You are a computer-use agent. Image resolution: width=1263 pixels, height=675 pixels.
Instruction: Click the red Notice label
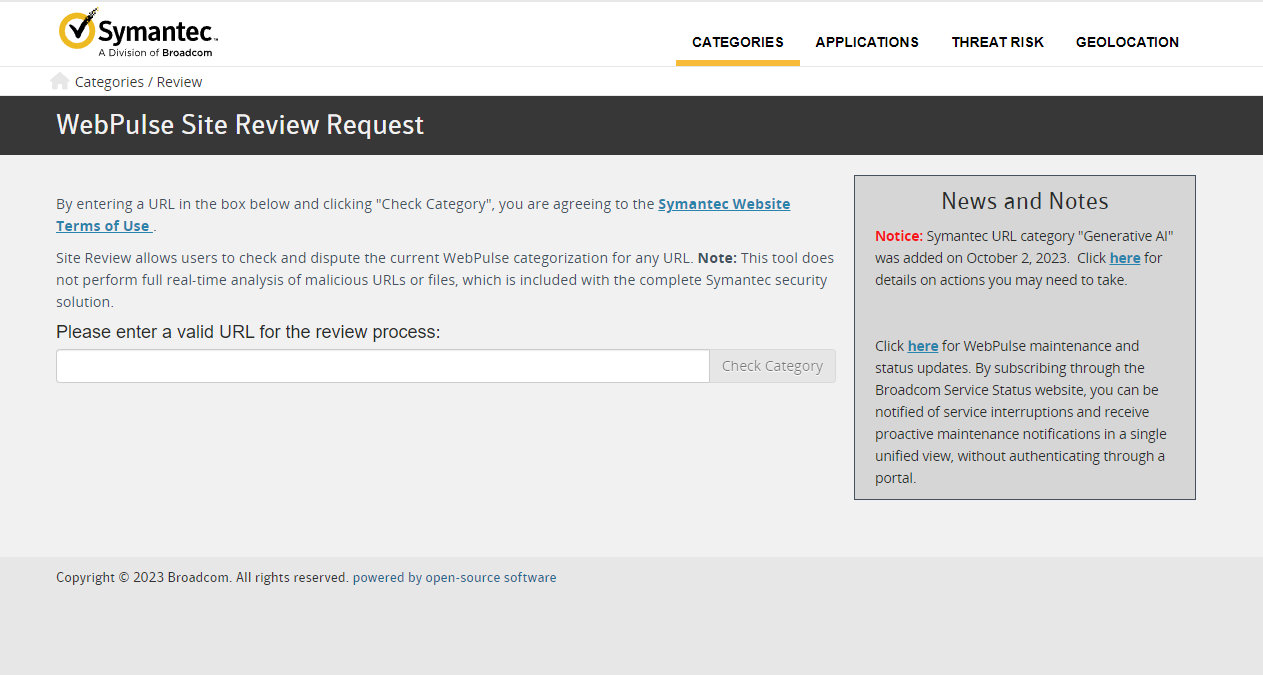899,235
